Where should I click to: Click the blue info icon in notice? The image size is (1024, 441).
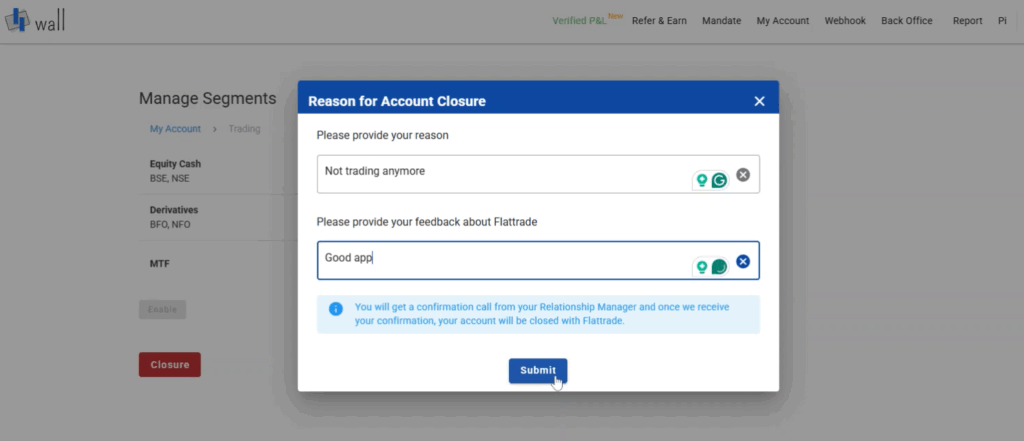336,308
